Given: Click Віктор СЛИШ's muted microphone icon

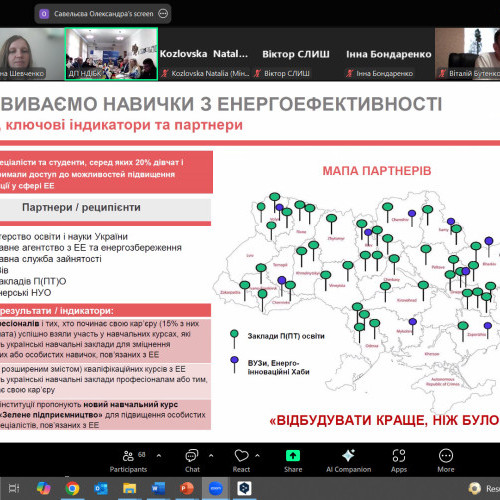Looking at the screenshot, I should coord(257,73).
